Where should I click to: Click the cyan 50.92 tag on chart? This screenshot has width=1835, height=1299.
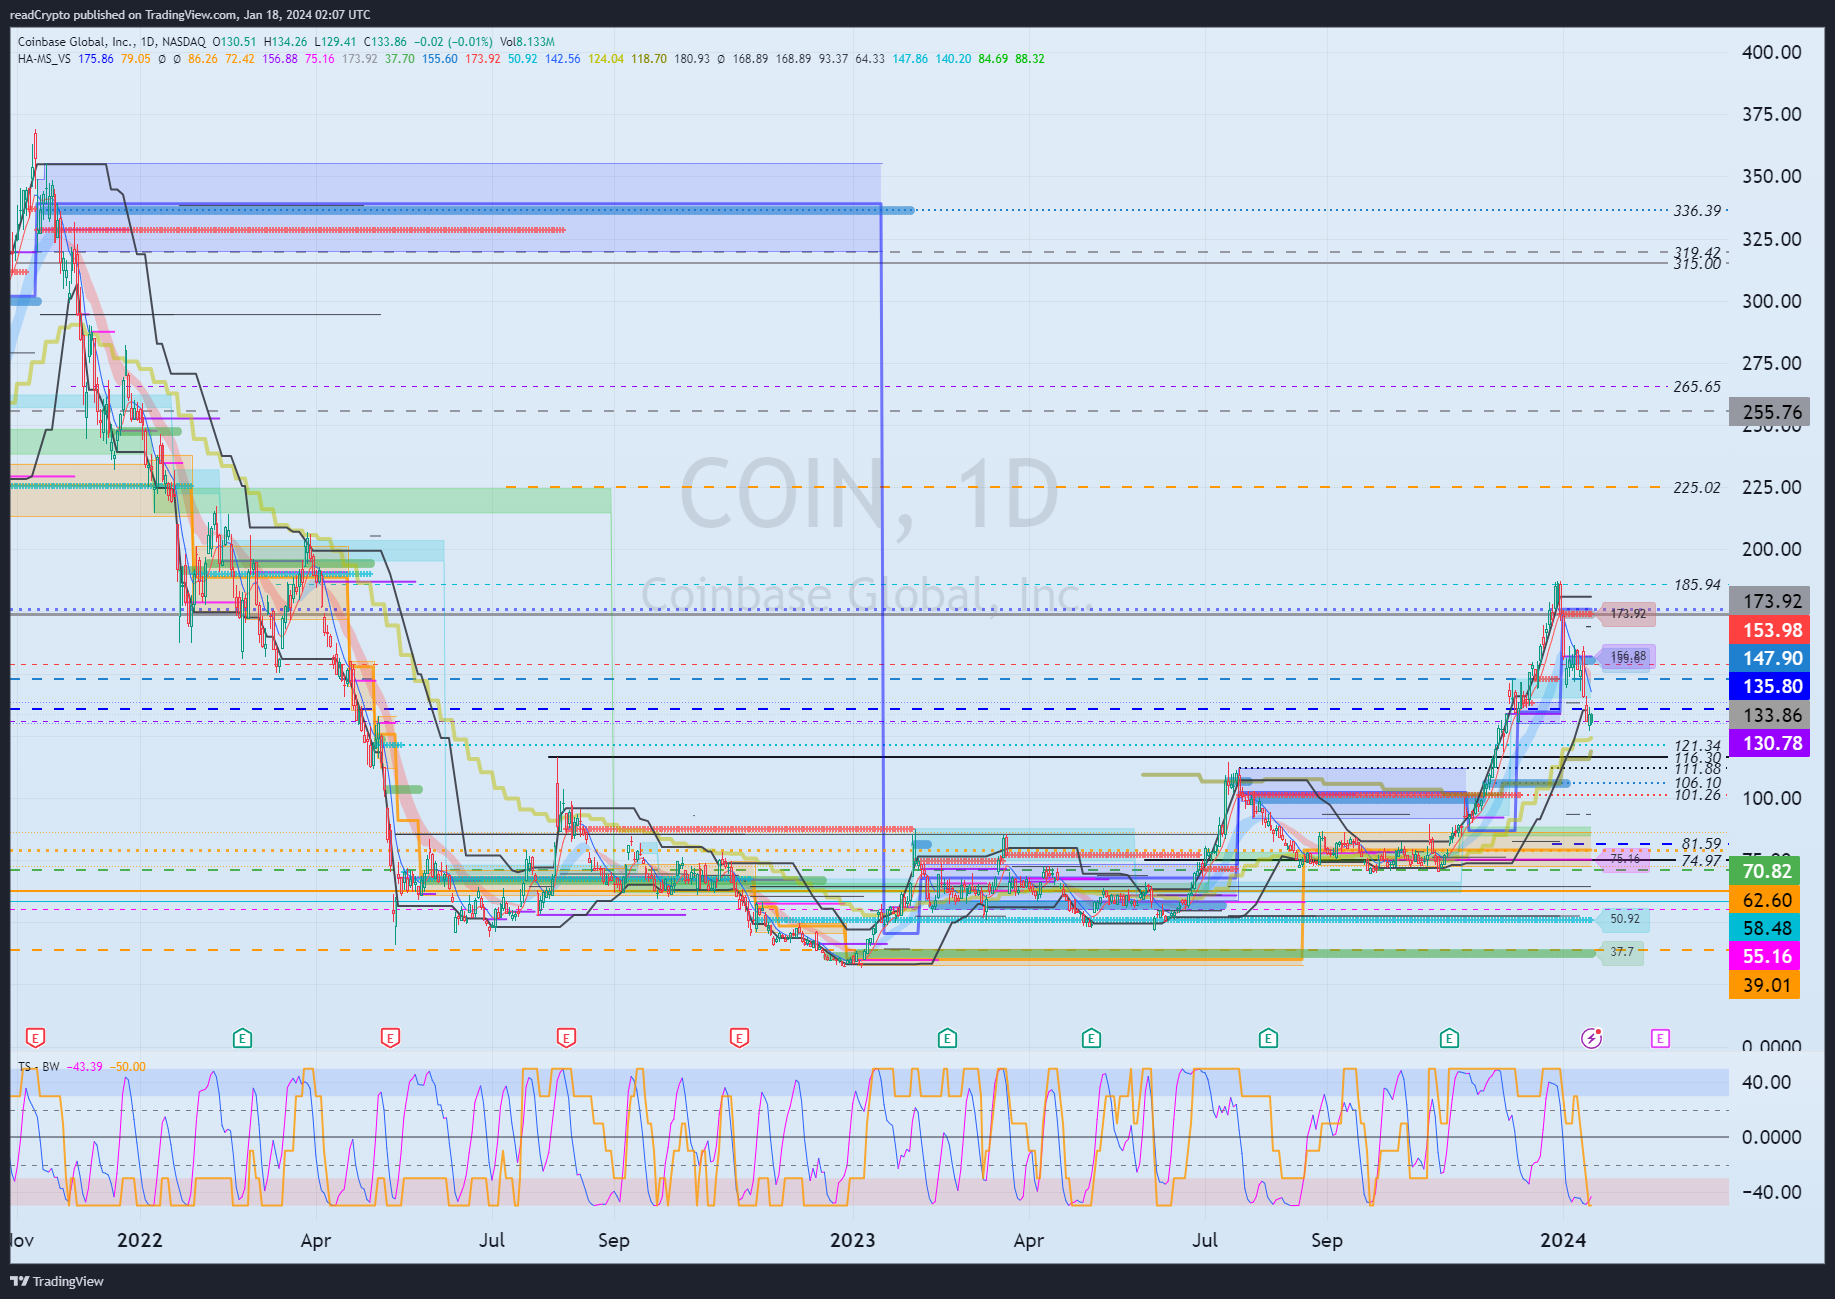click(x=1625, y=919)
